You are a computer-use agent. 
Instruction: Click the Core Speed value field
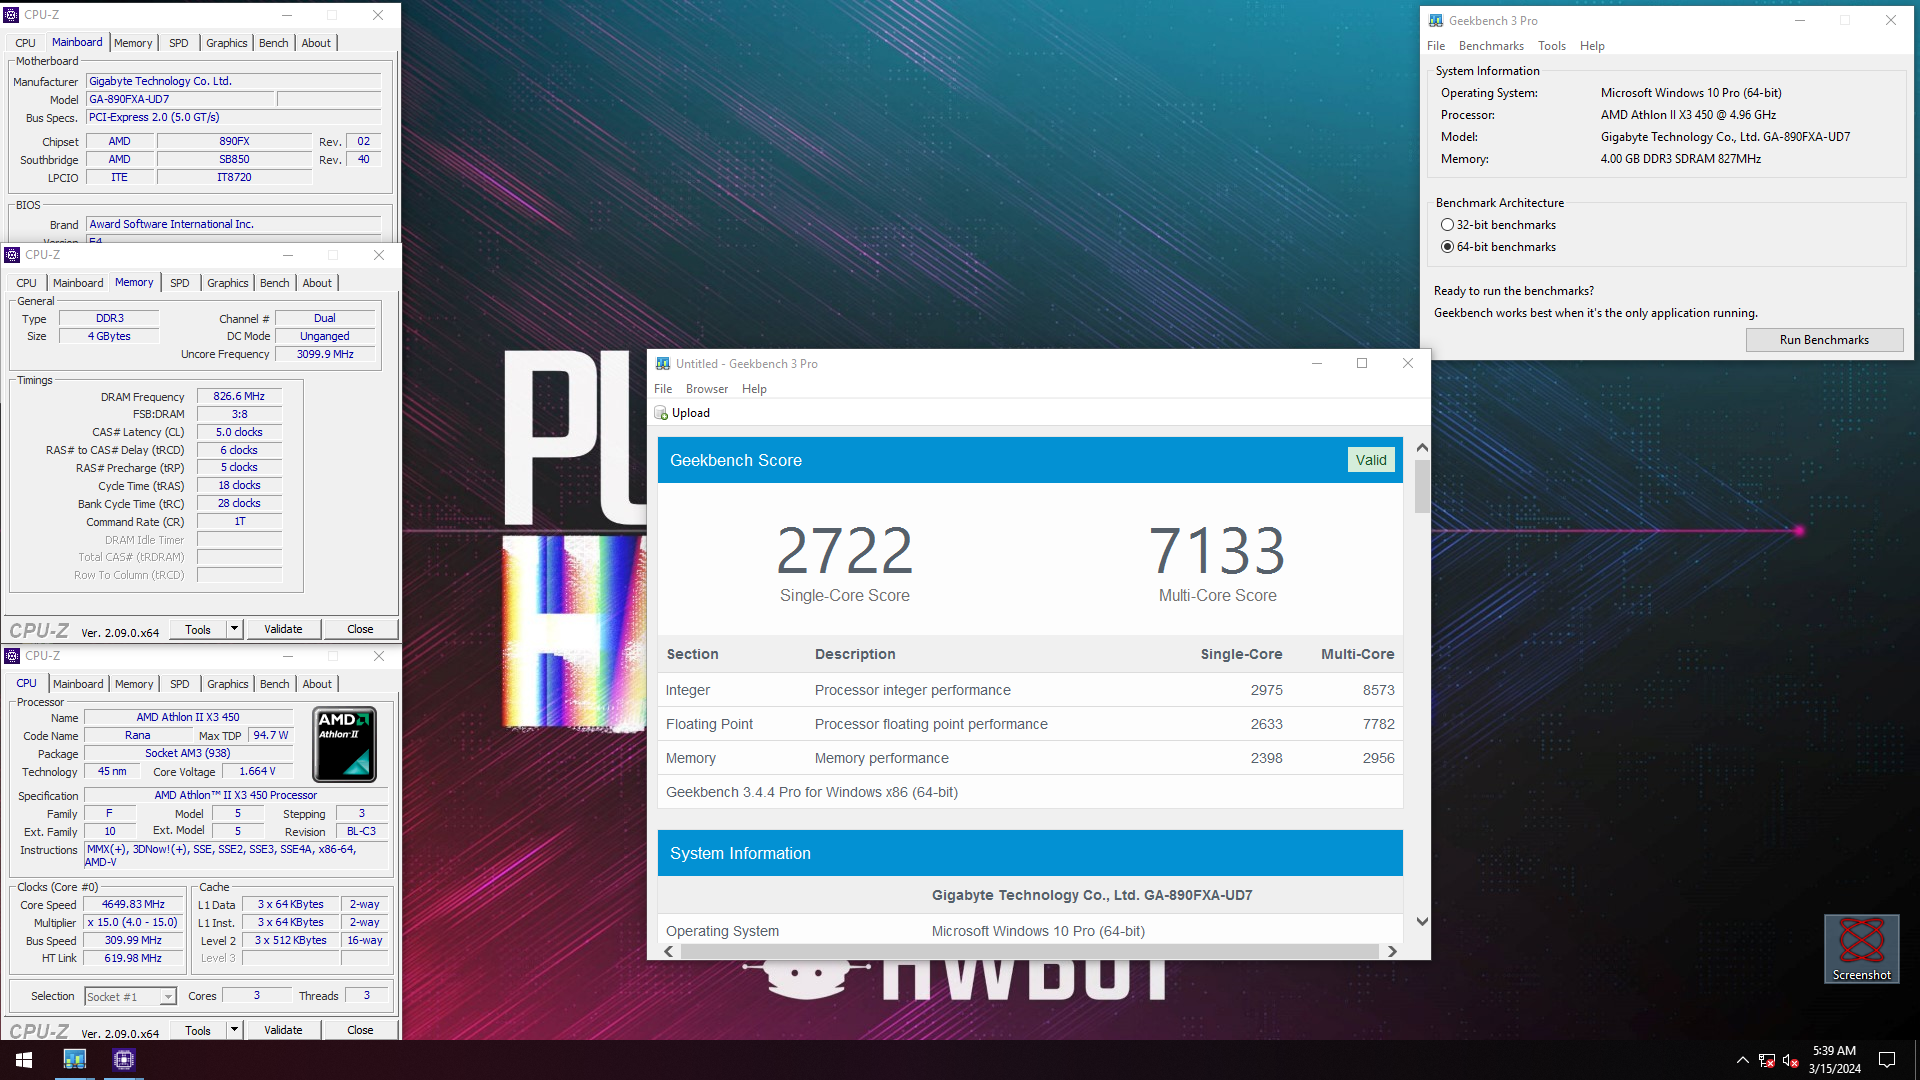click(133, 904)
